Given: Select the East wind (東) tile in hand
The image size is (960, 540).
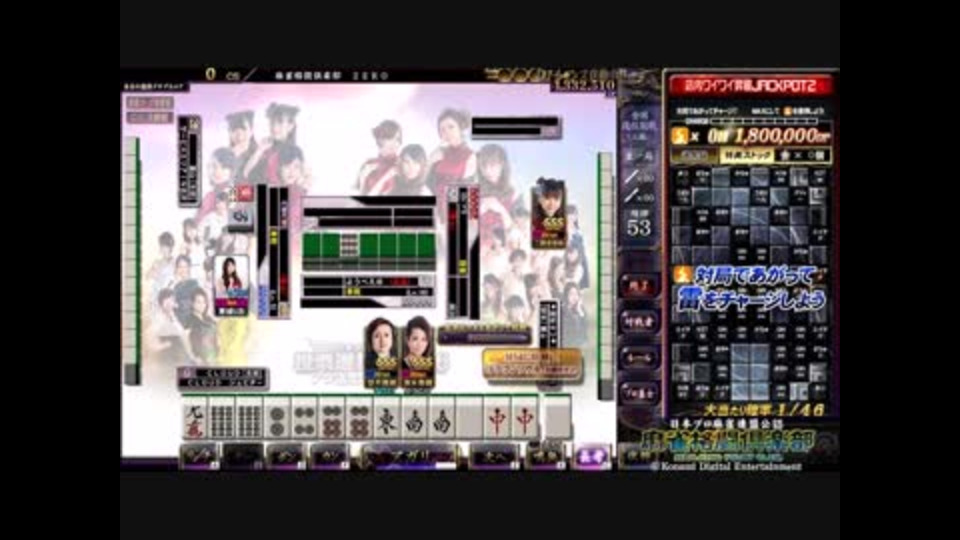Looking at the screenshot, I should (x=388, y=418).
